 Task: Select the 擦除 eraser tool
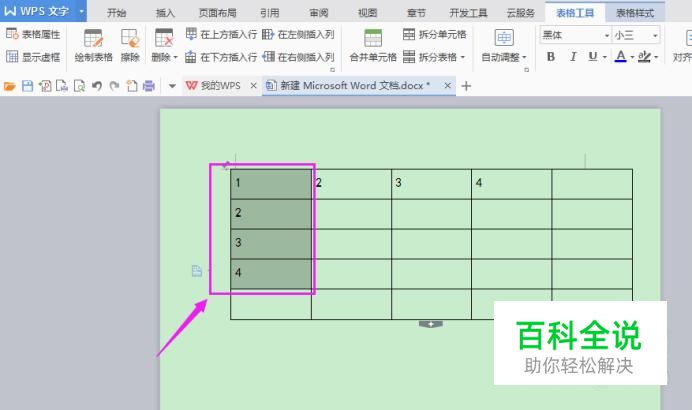coord(130,45)
